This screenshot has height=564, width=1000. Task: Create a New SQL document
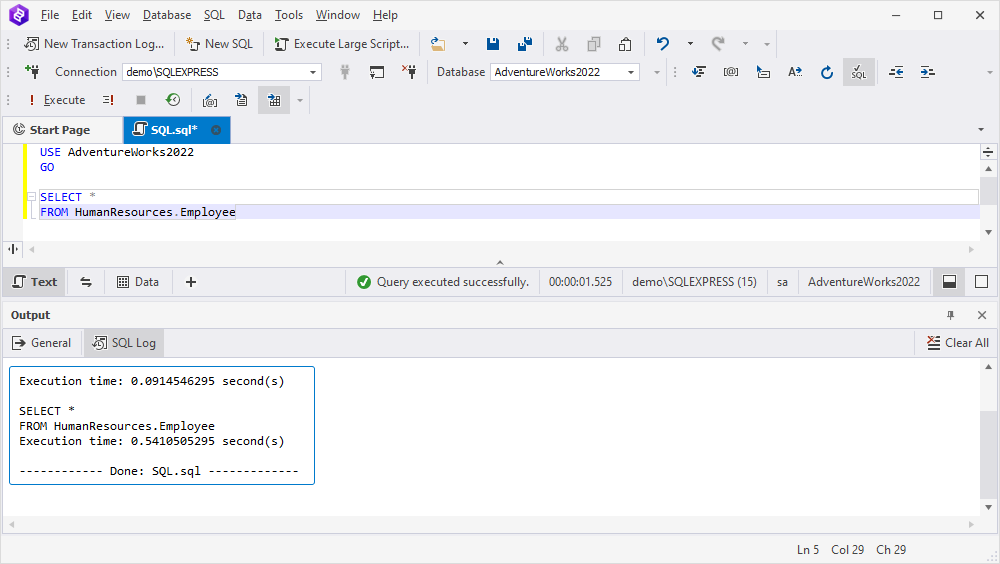click(219, 44)
